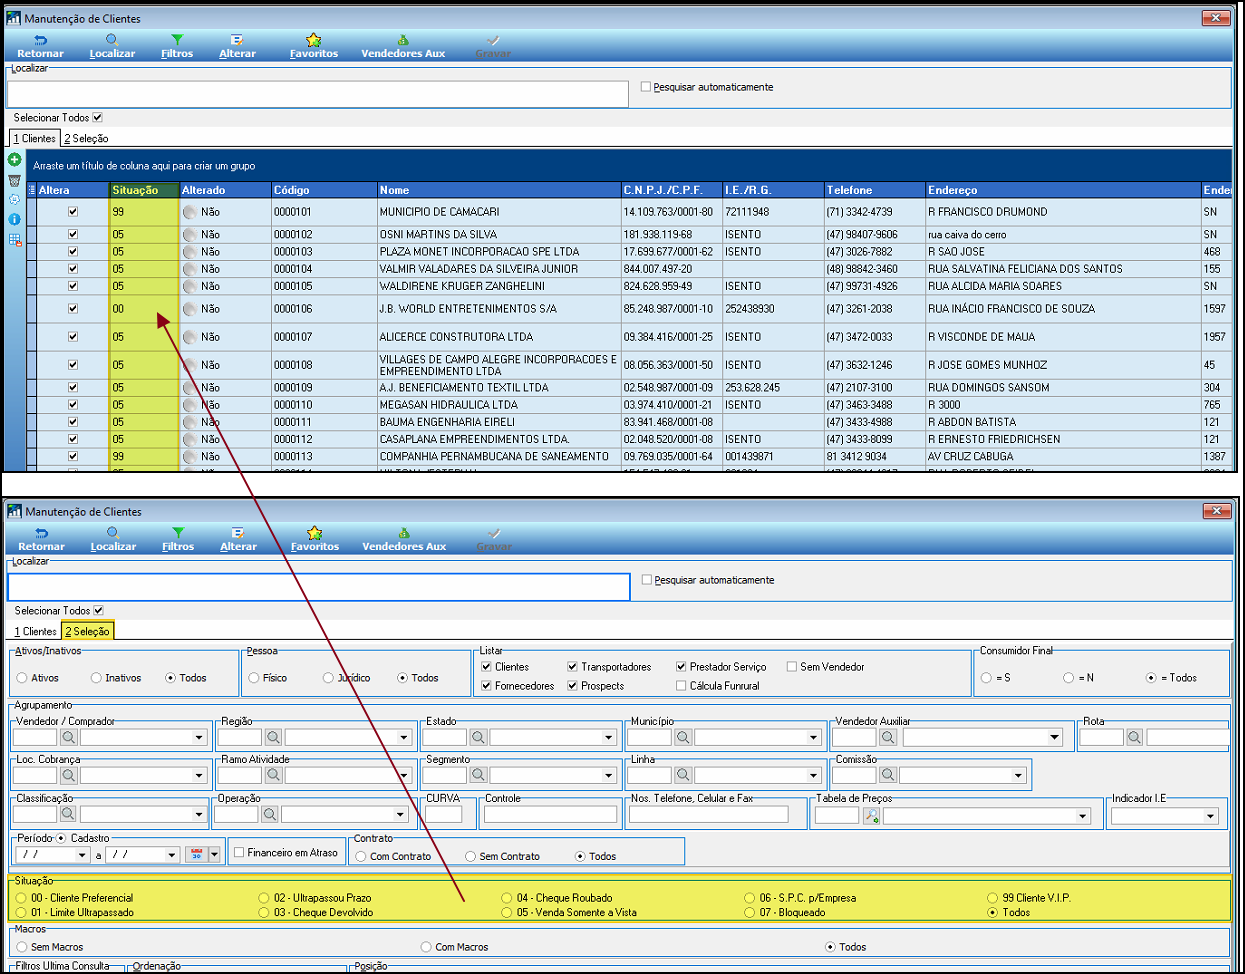
Task: Open Indicador I.E dropdown
Action: coord(1210,816)
